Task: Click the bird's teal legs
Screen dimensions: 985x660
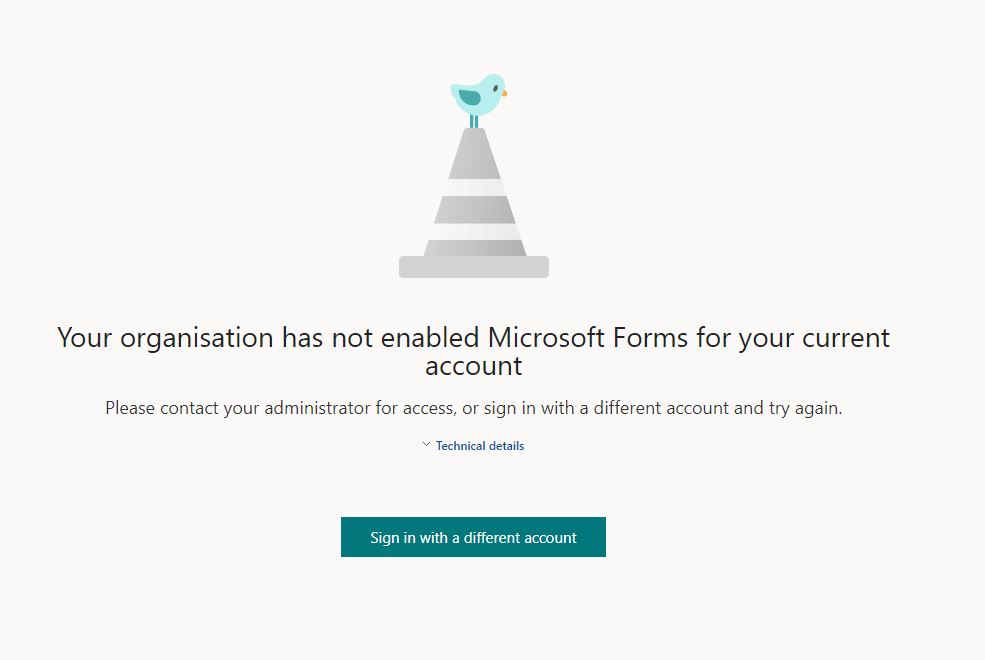Action: (x=474, y=121)
